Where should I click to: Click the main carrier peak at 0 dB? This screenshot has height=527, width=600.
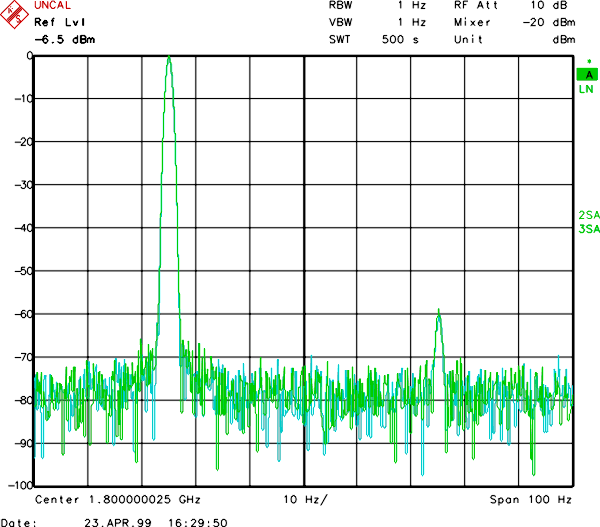[169, 58]
